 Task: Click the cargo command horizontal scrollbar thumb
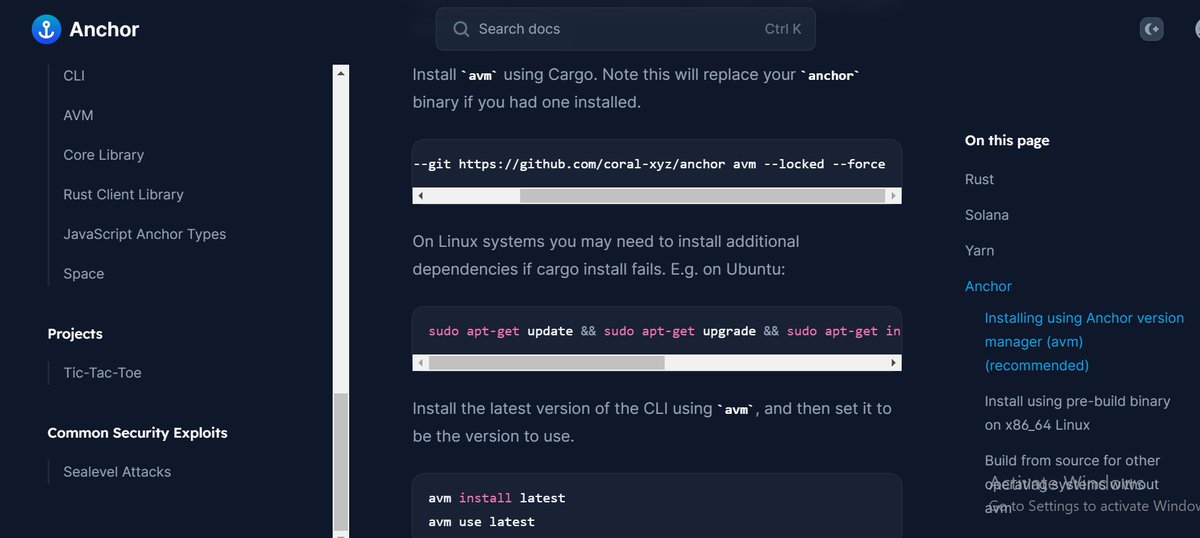click(700, 196)
